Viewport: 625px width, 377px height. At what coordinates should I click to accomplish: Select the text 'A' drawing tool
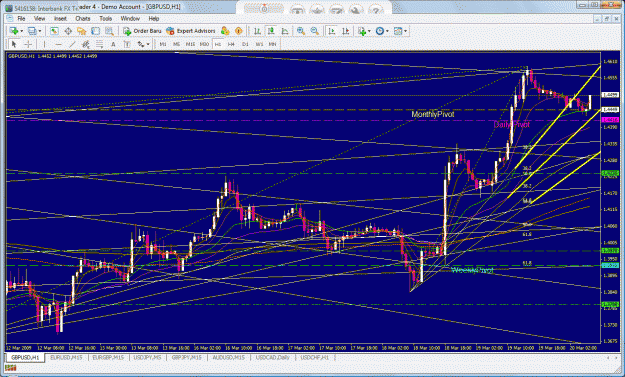click(x=113, y=44)
